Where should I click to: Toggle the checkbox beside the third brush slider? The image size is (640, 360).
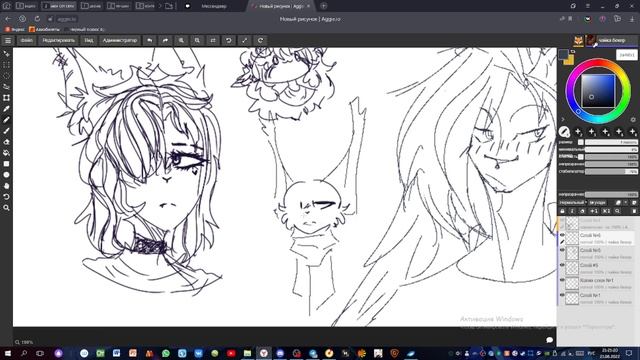click(x=580, y=157)
